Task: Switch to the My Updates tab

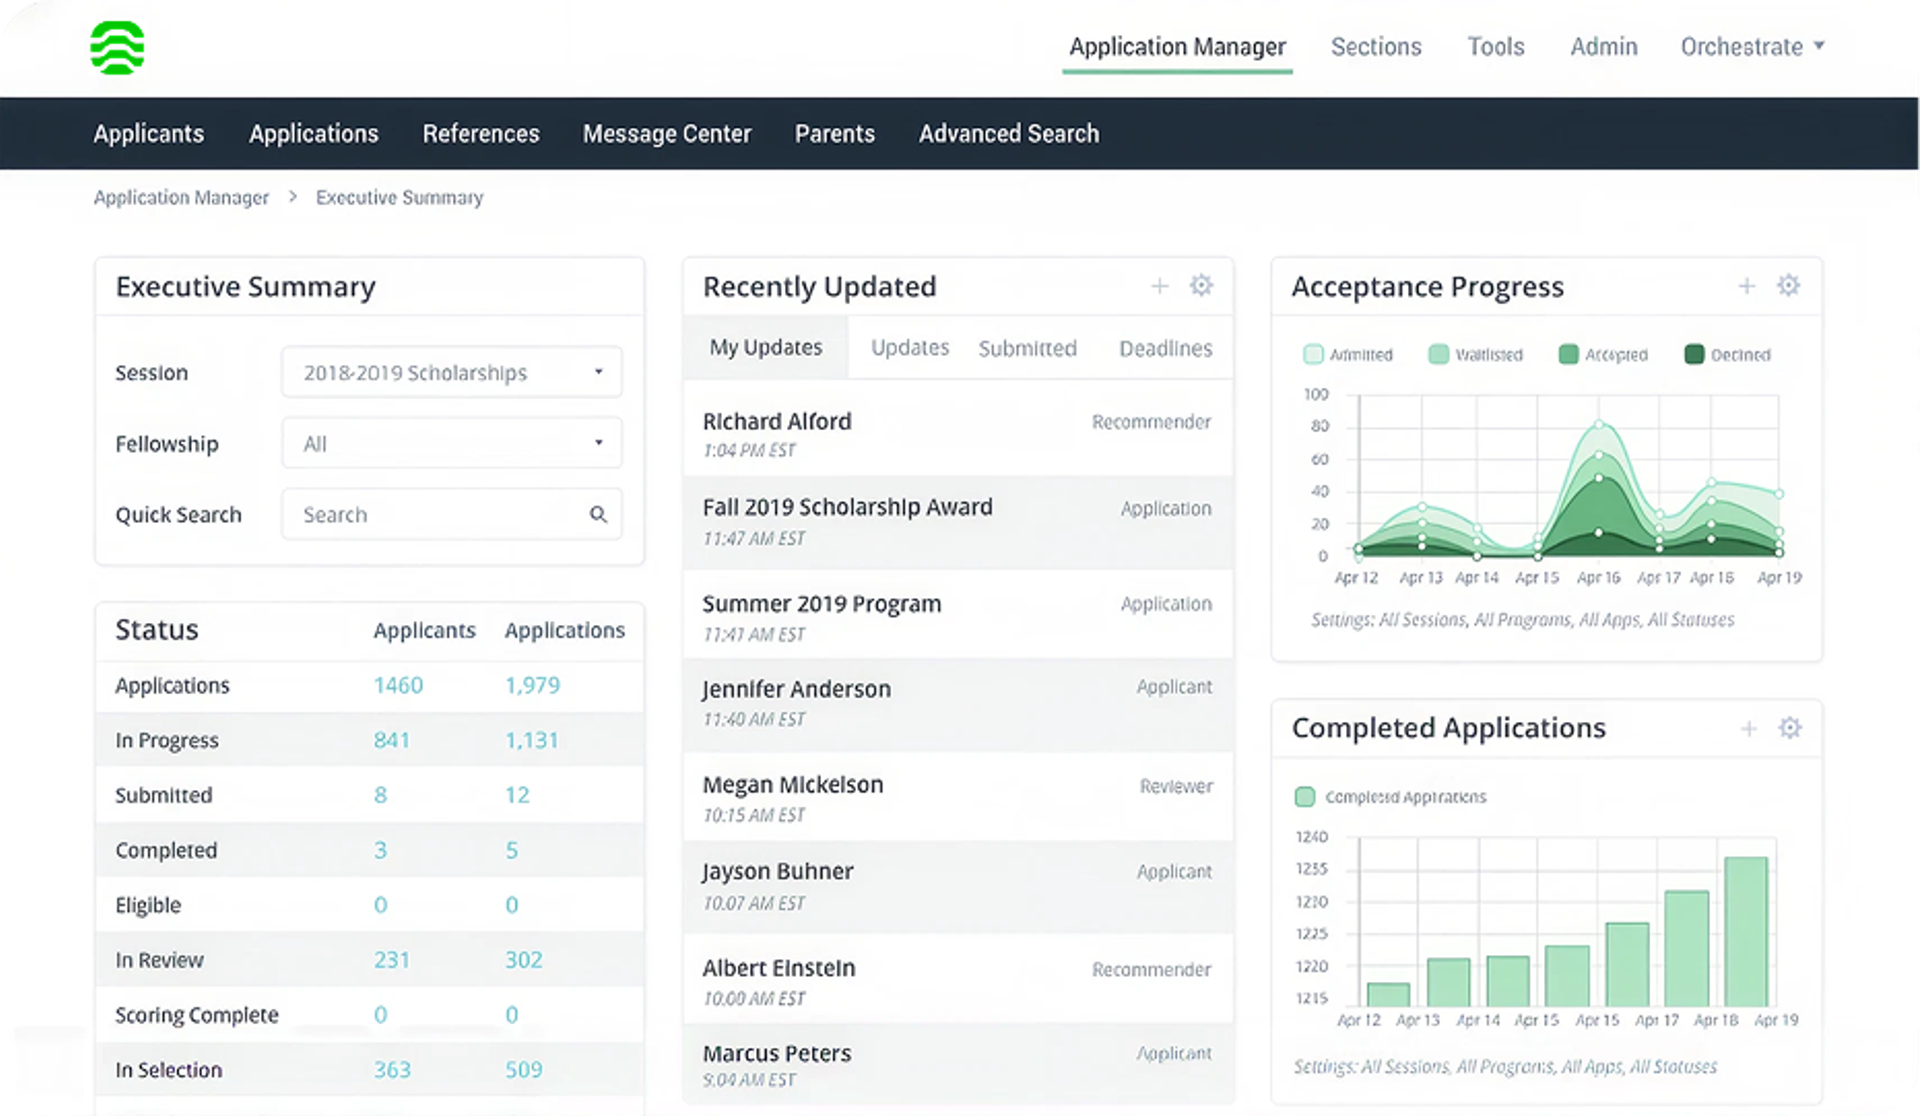Action: click(x=766, y=348)
